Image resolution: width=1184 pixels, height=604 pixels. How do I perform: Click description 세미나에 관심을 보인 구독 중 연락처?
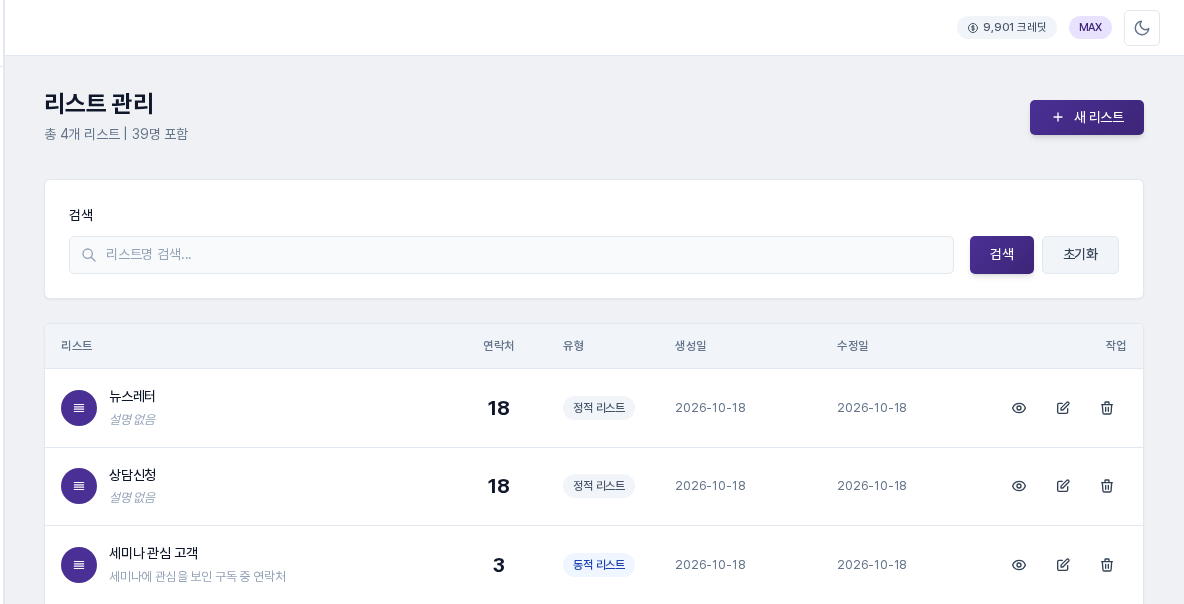pyautogui.click(x=198, y=577)
